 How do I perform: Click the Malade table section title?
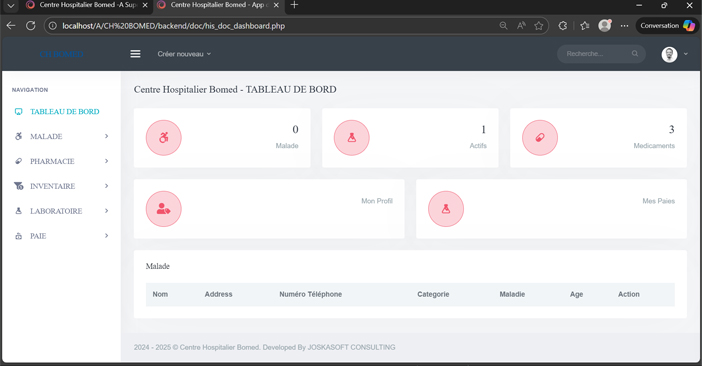(158, 266)
